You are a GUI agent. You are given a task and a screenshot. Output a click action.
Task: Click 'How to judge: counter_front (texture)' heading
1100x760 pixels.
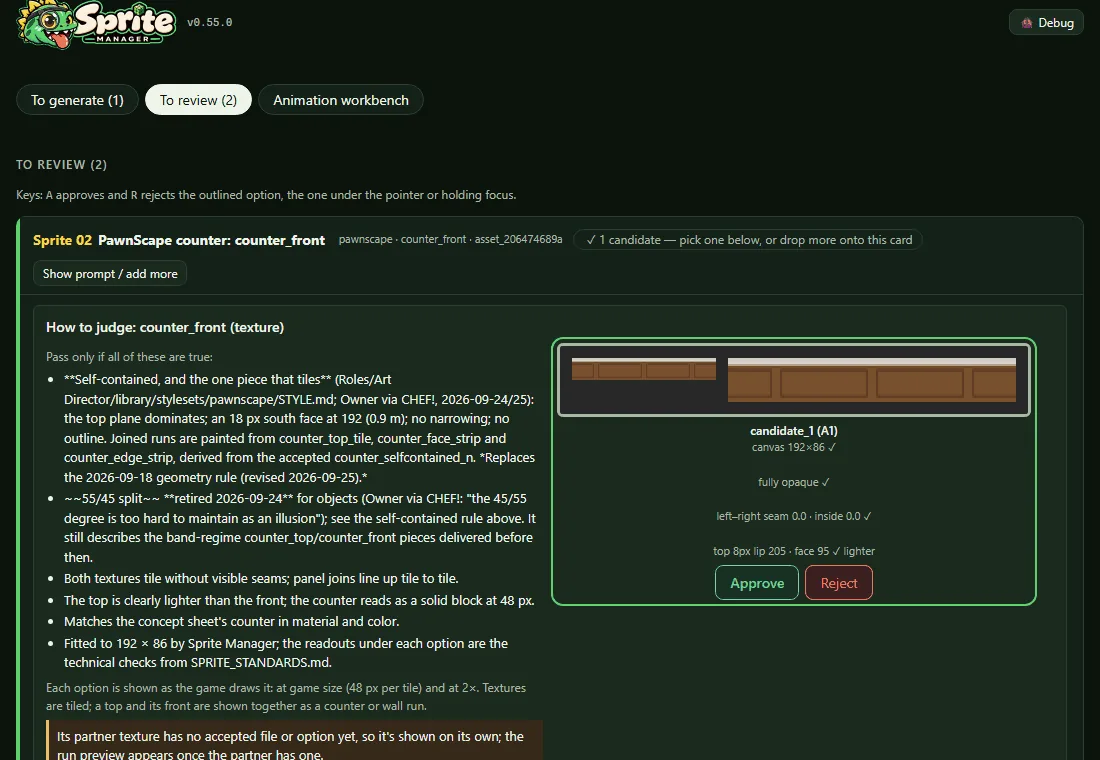(165, 327)
